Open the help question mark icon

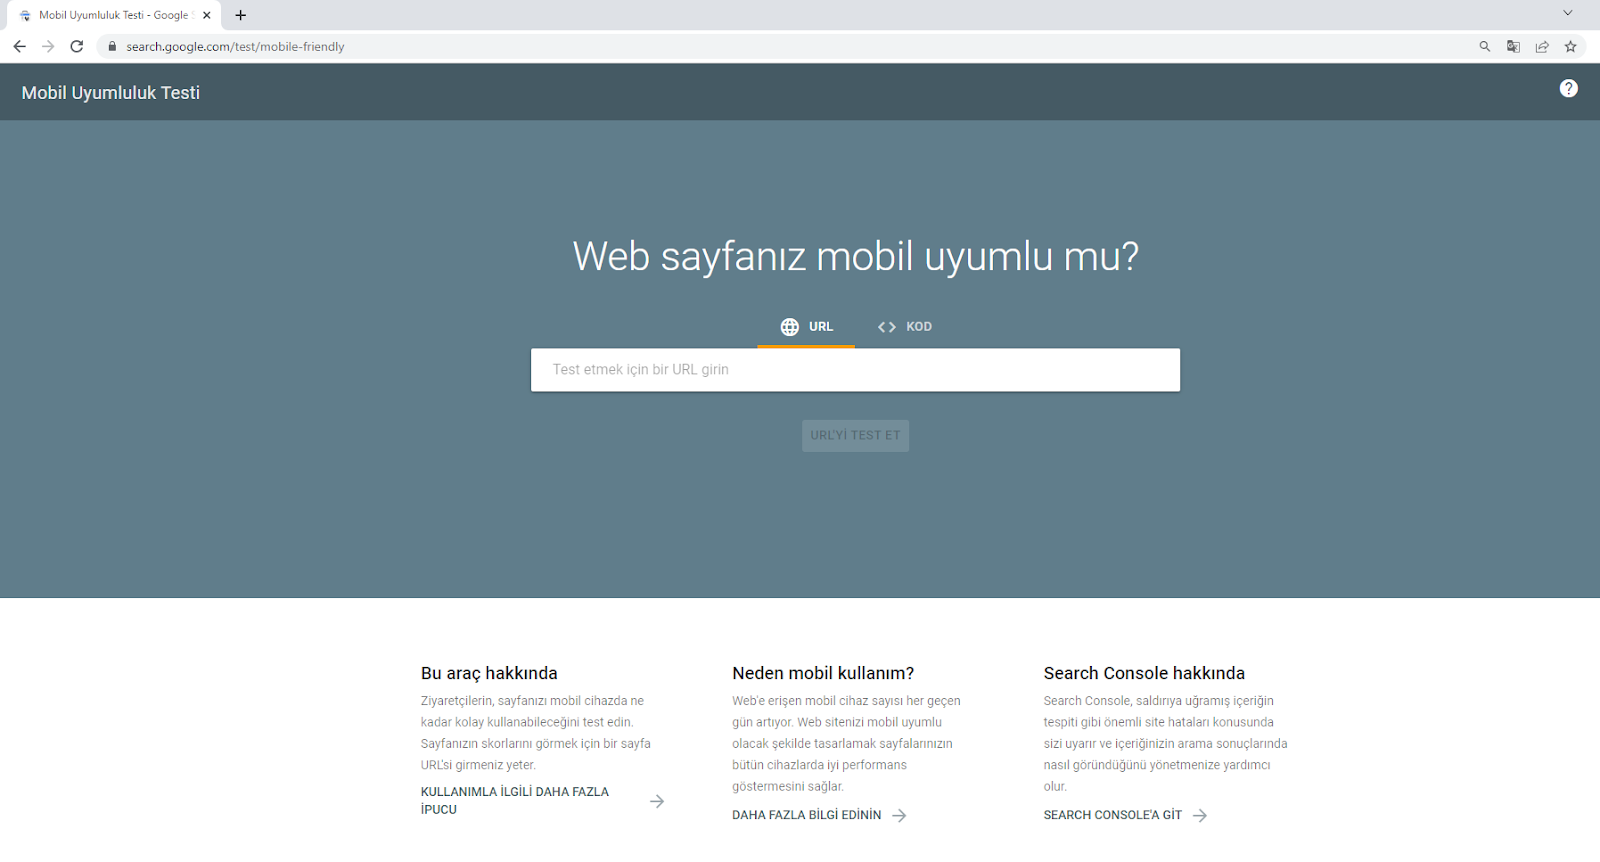pyautogui.click(x=1568, y=88)
